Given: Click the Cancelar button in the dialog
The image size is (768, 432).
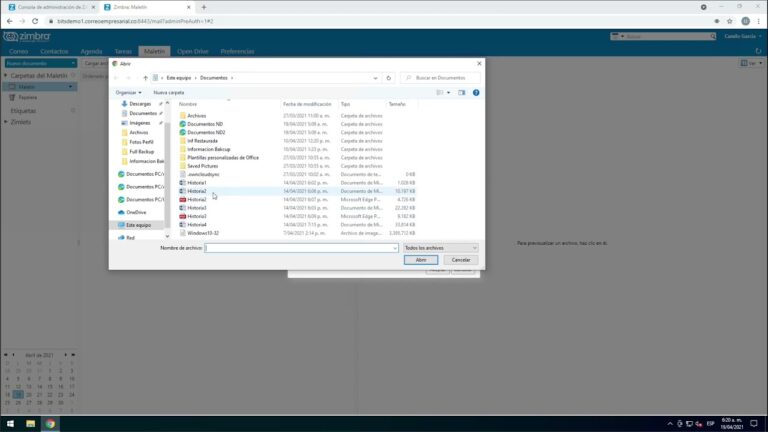Looking at the screenshot, I should click(x=461, y=260).
